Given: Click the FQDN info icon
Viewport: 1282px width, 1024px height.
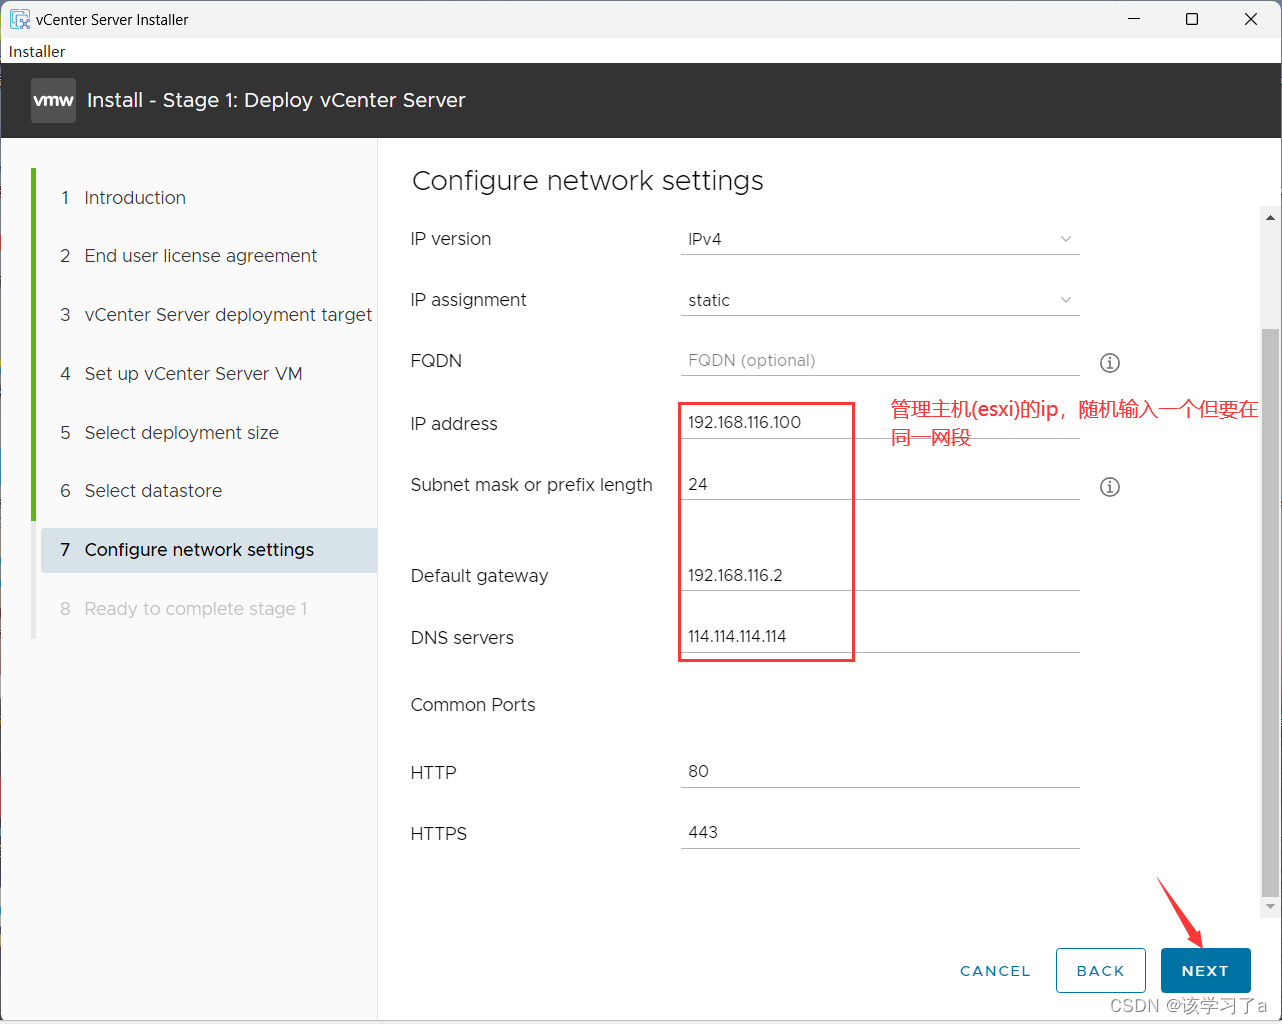Looking at the screenshot, I should (1110, 363).
